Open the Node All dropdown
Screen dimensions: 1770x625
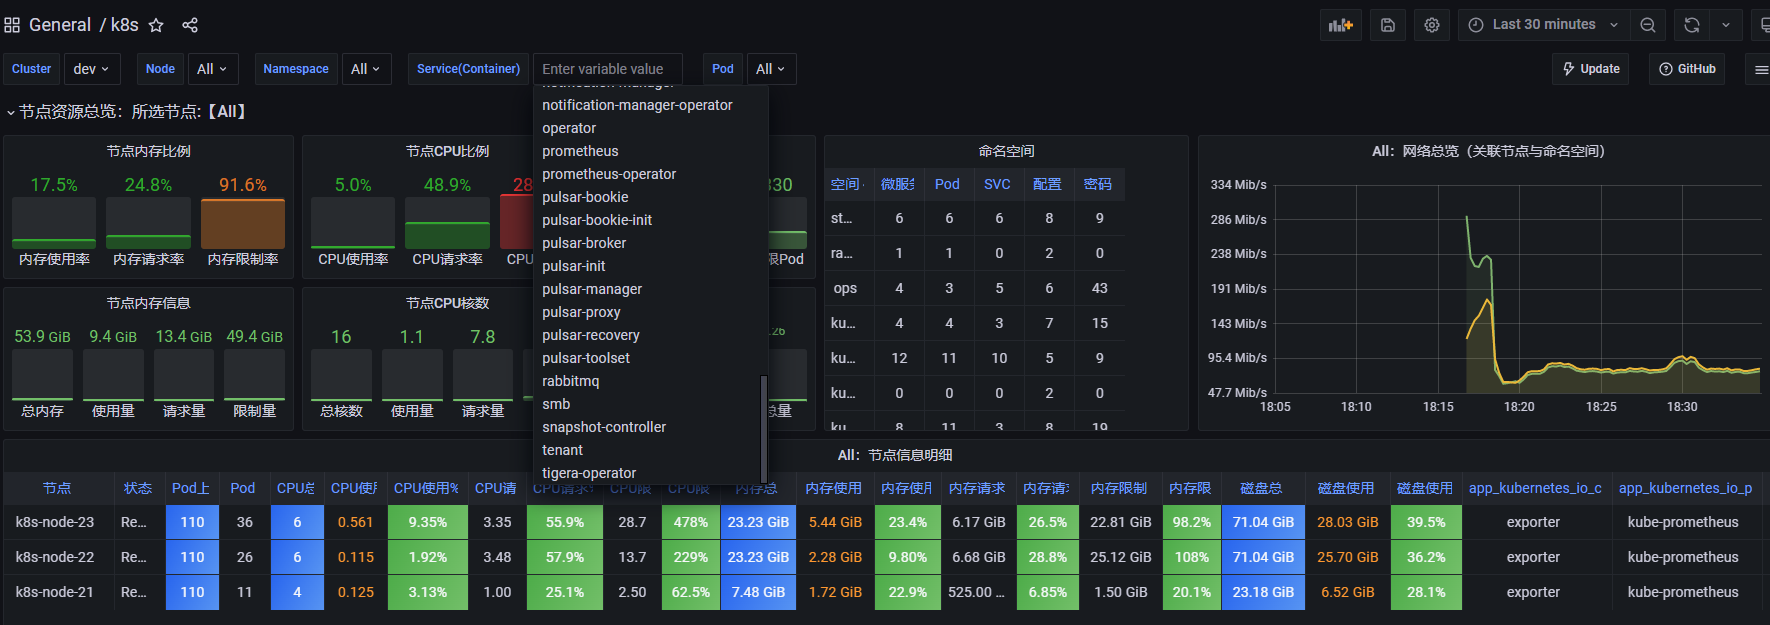[212, 69]
